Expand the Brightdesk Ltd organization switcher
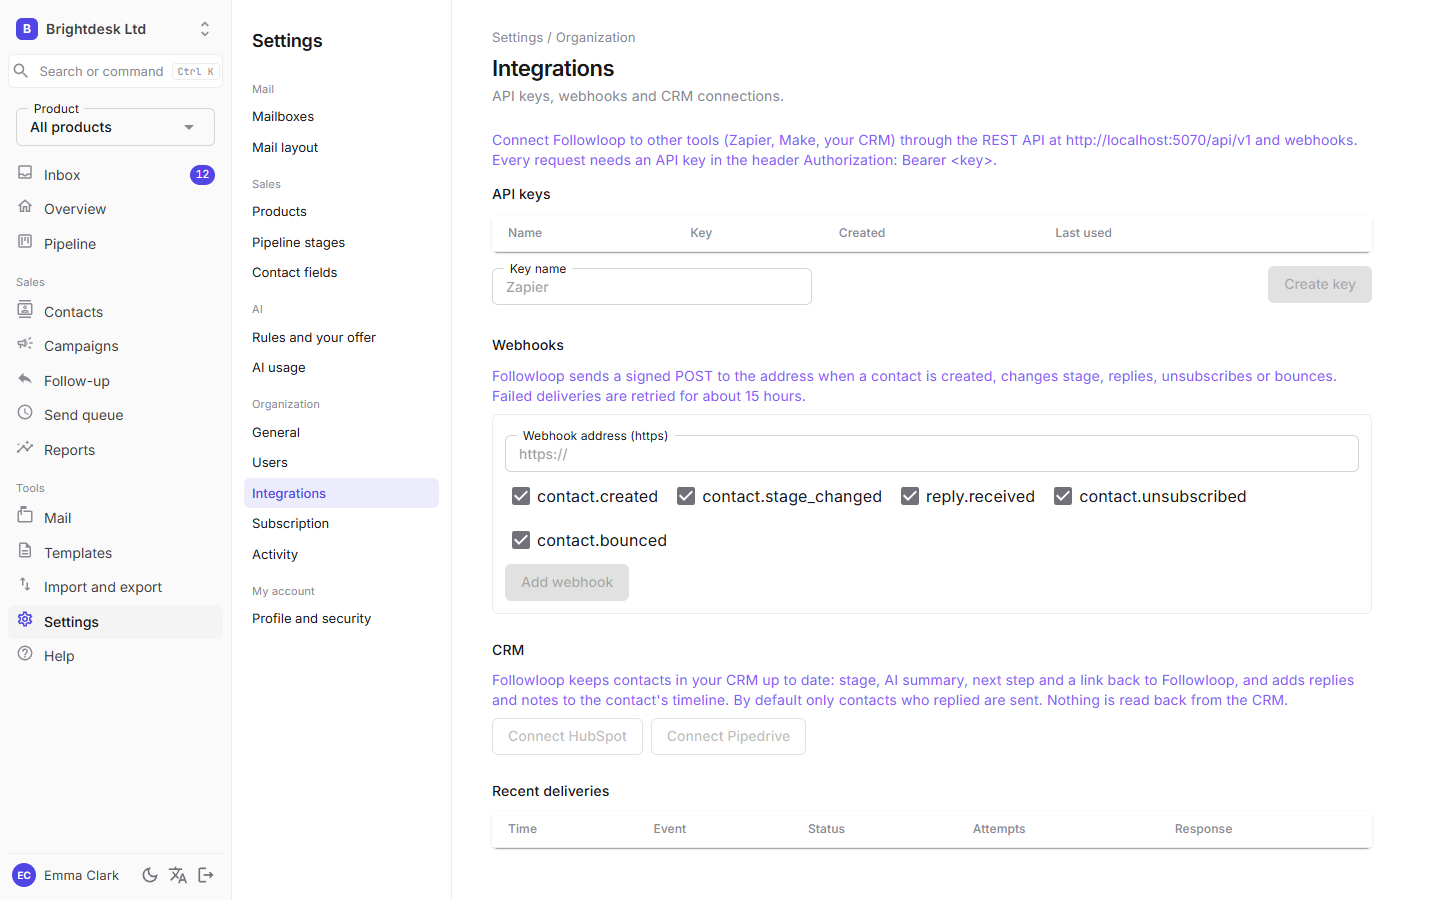The height and width of the screenshot is (900, 1440). click(x=115, y=29)
